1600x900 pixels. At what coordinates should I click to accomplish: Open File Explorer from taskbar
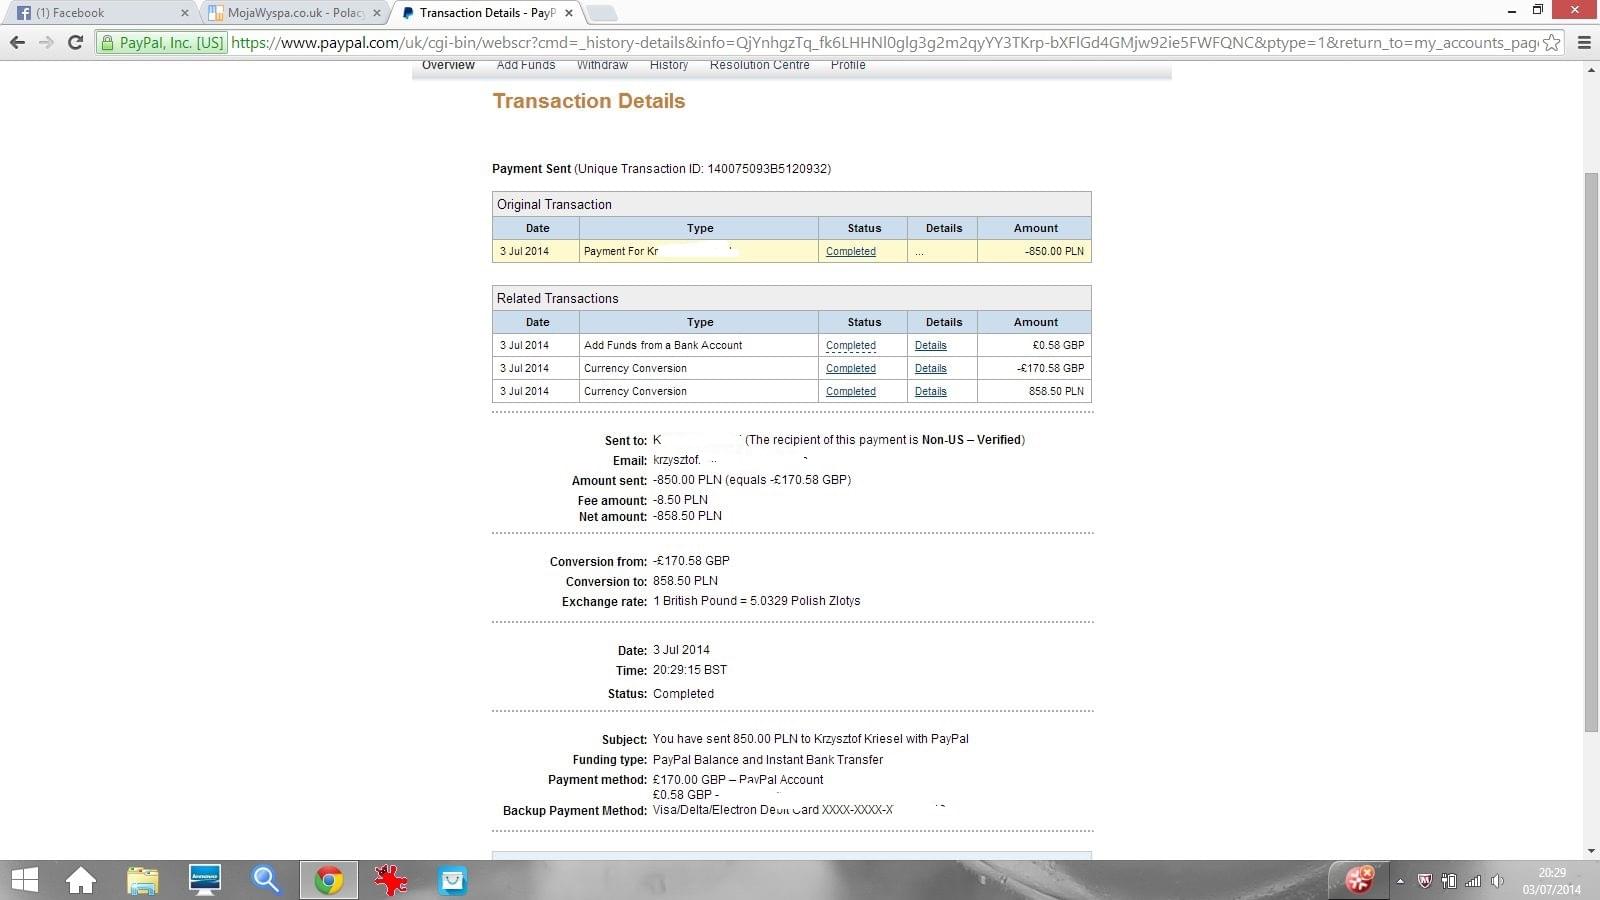coord(143,880)
